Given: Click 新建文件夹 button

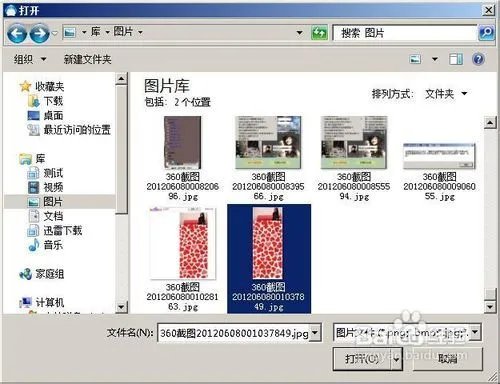Looking at the screenshot, I should 87,59.
